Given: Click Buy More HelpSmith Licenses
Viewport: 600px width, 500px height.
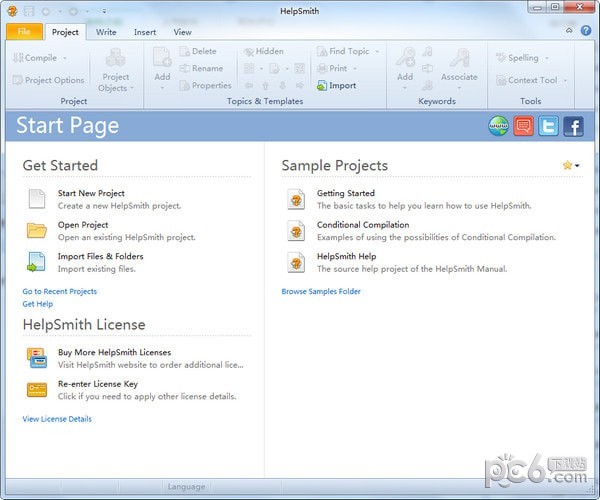Looking at the screenshot, I should [114, 352].
